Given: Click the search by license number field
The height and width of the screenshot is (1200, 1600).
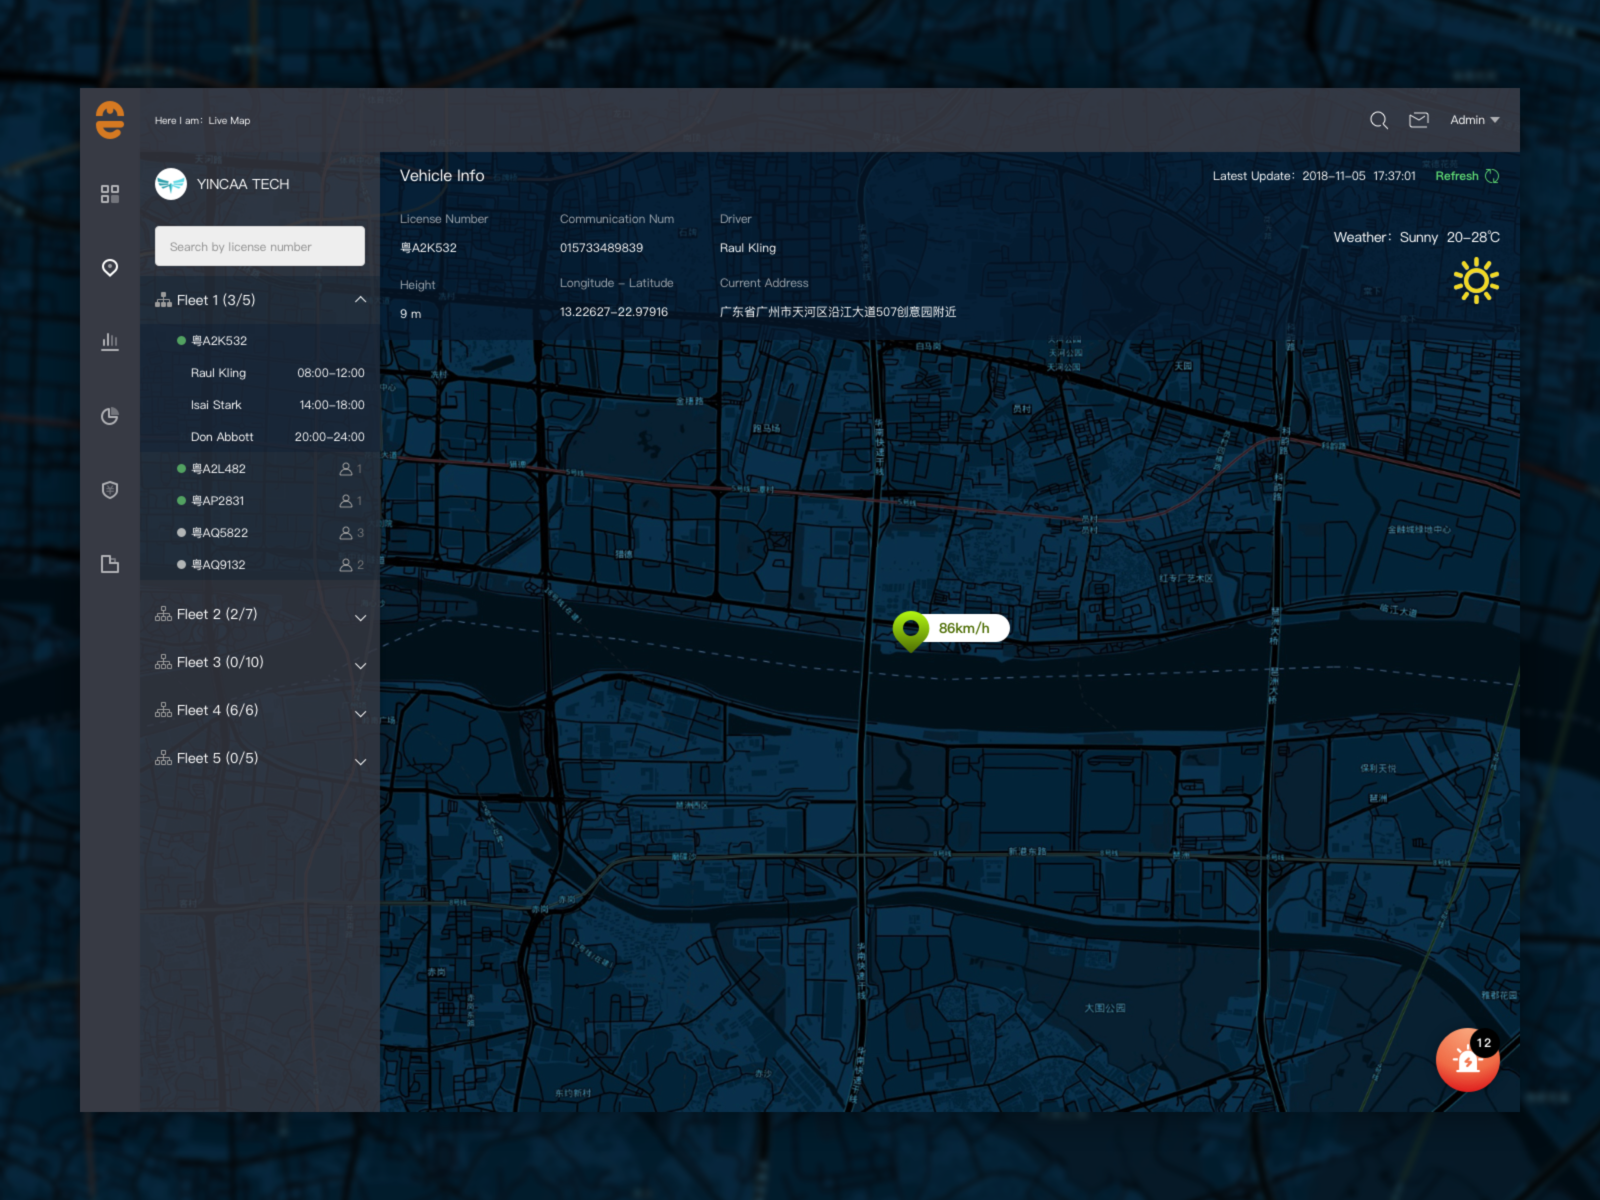Looking at the screenshot, I should tap(259, 246).
